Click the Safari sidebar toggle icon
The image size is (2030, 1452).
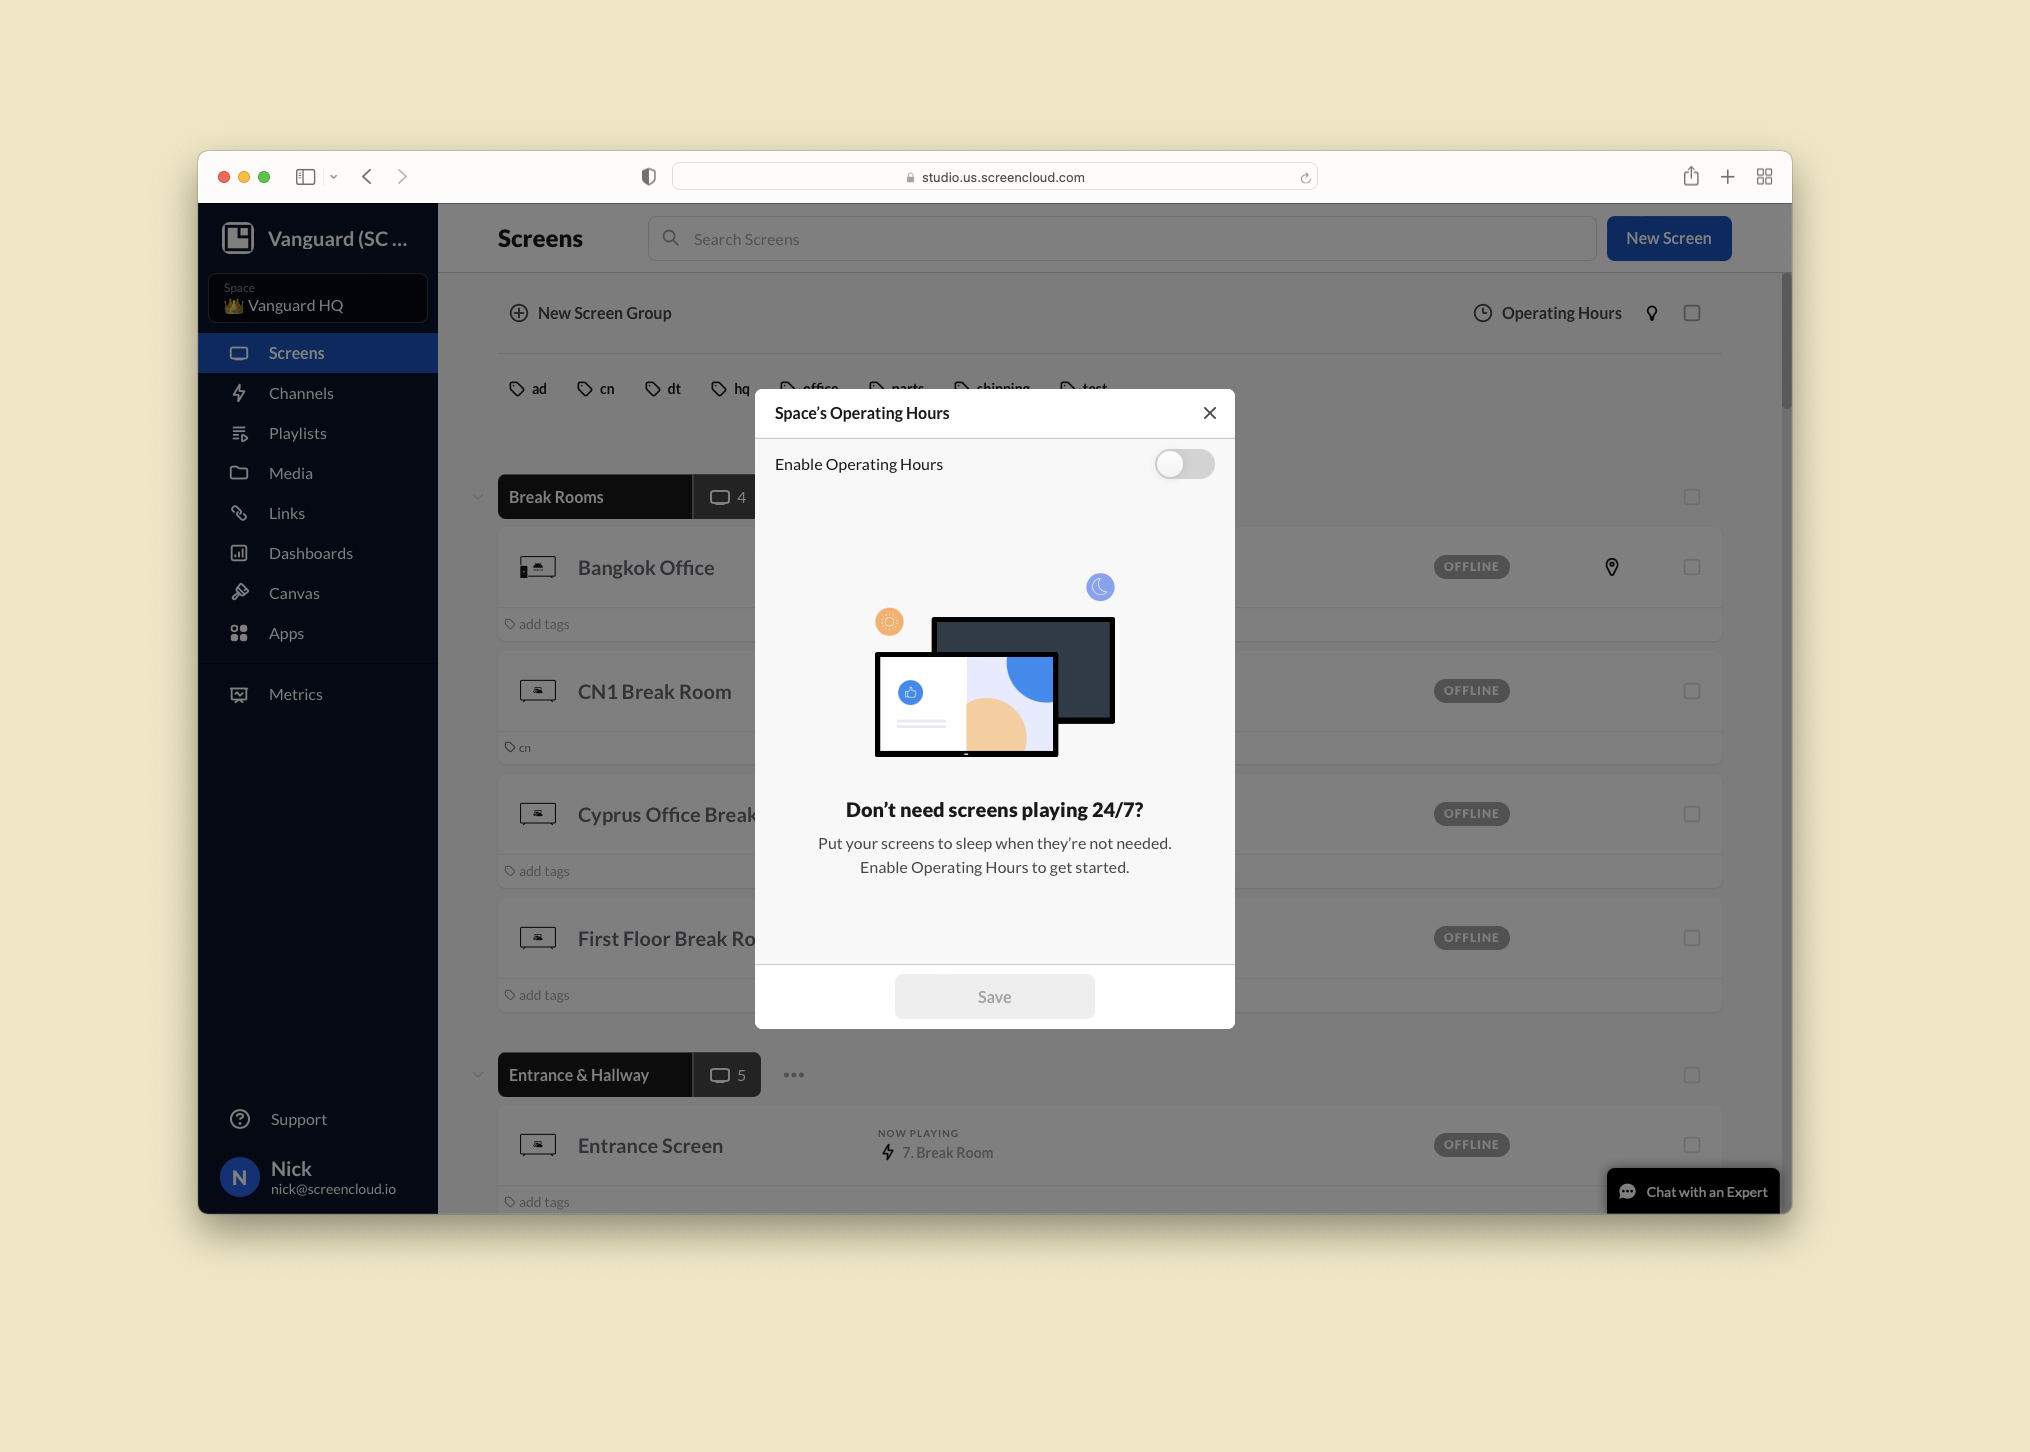[306, 177]
